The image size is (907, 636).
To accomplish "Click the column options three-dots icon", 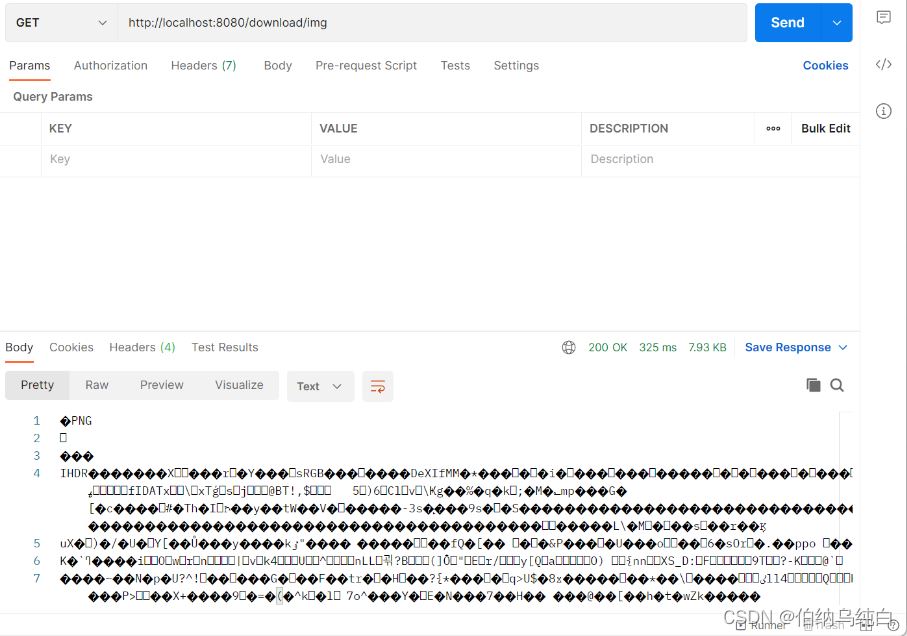I will [773, 128].
